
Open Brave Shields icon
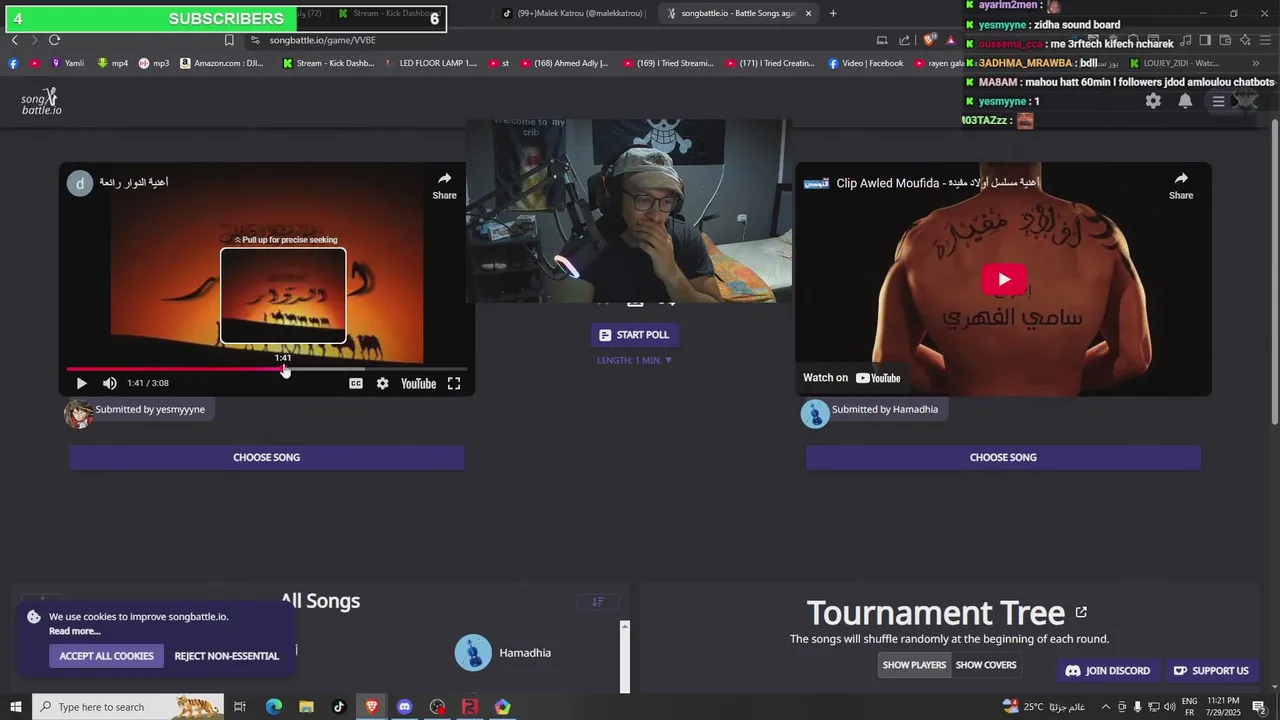[929, 40]
